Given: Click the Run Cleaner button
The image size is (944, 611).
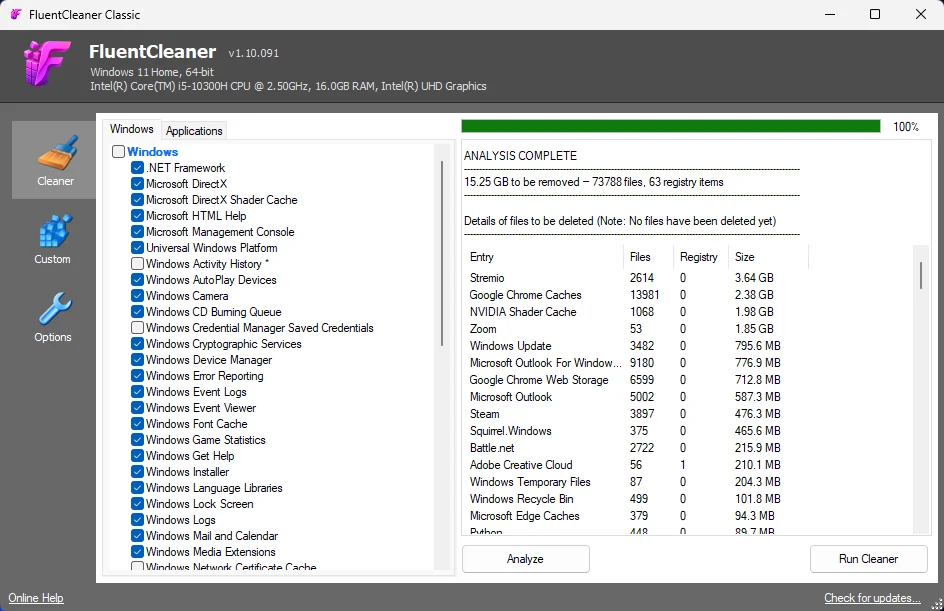Looking at the screenshot, I should [868, 559].
